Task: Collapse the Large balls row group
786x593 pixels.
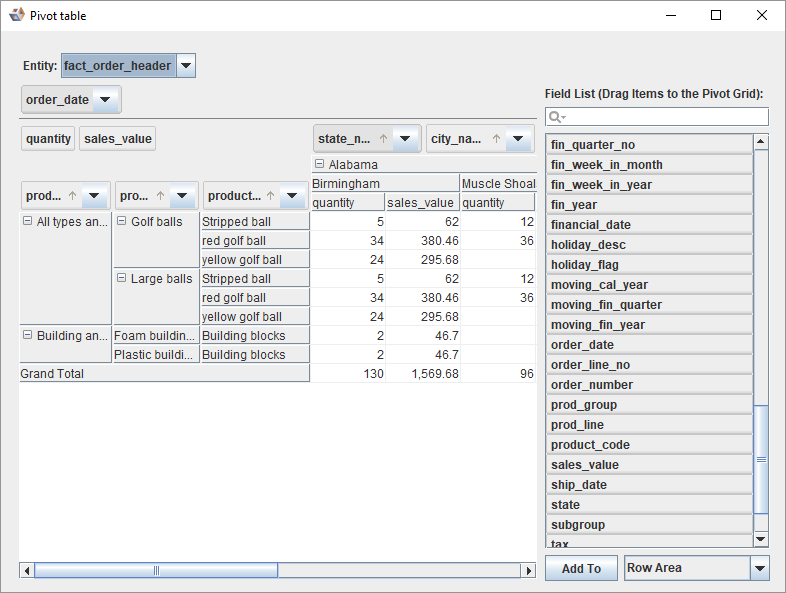Action: 122,279
